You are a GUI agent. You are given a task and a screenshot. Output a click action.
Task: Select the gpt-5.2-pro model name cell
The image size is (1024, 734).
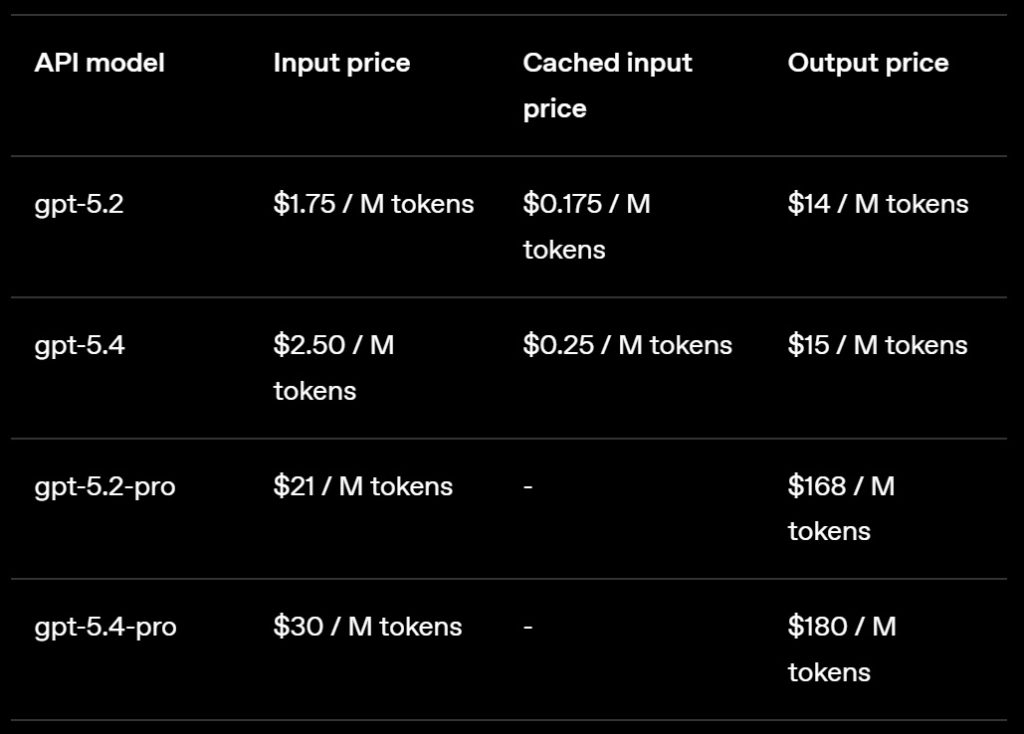tap(104, 487)
